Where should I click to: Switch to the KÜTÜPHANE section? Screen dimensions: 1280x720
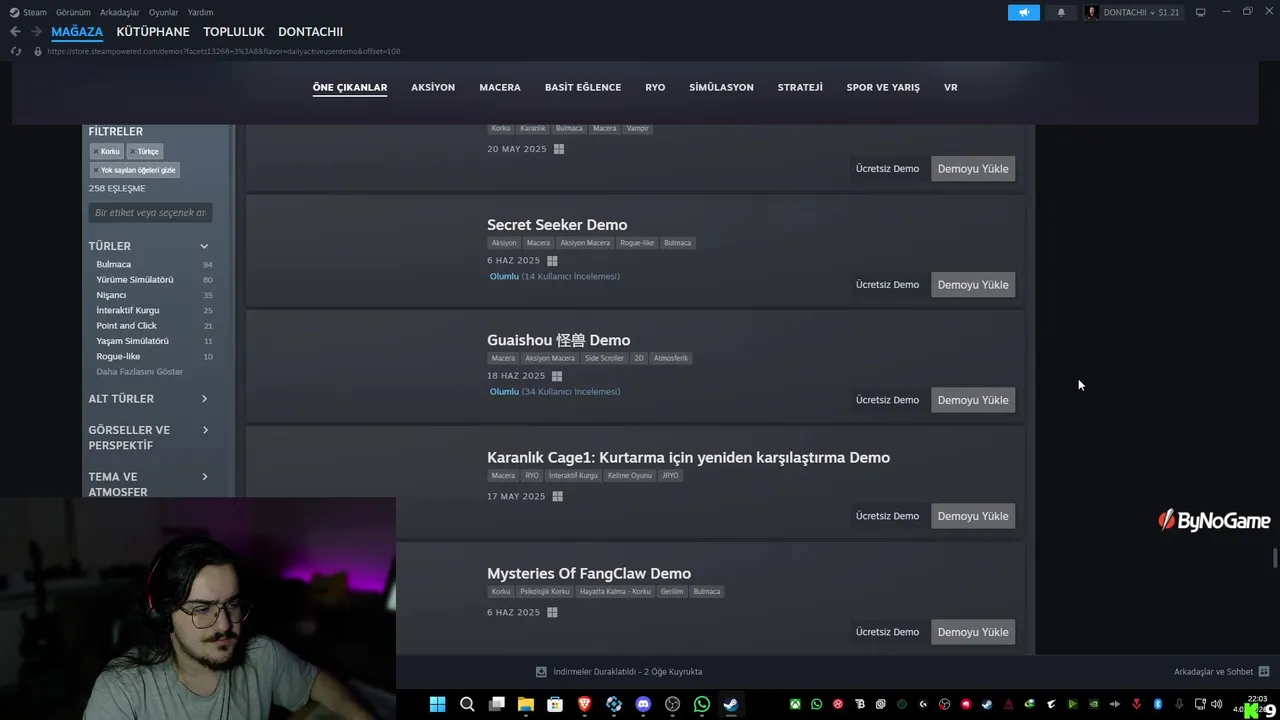click(x=153, y=32)
